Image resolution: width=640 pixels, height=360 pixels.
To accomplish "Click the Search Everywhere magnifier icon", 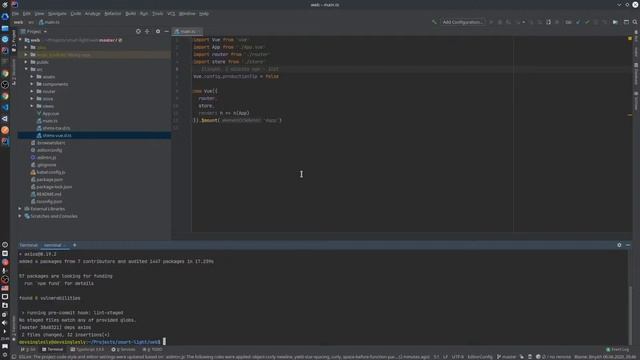I will click(635, 22).
